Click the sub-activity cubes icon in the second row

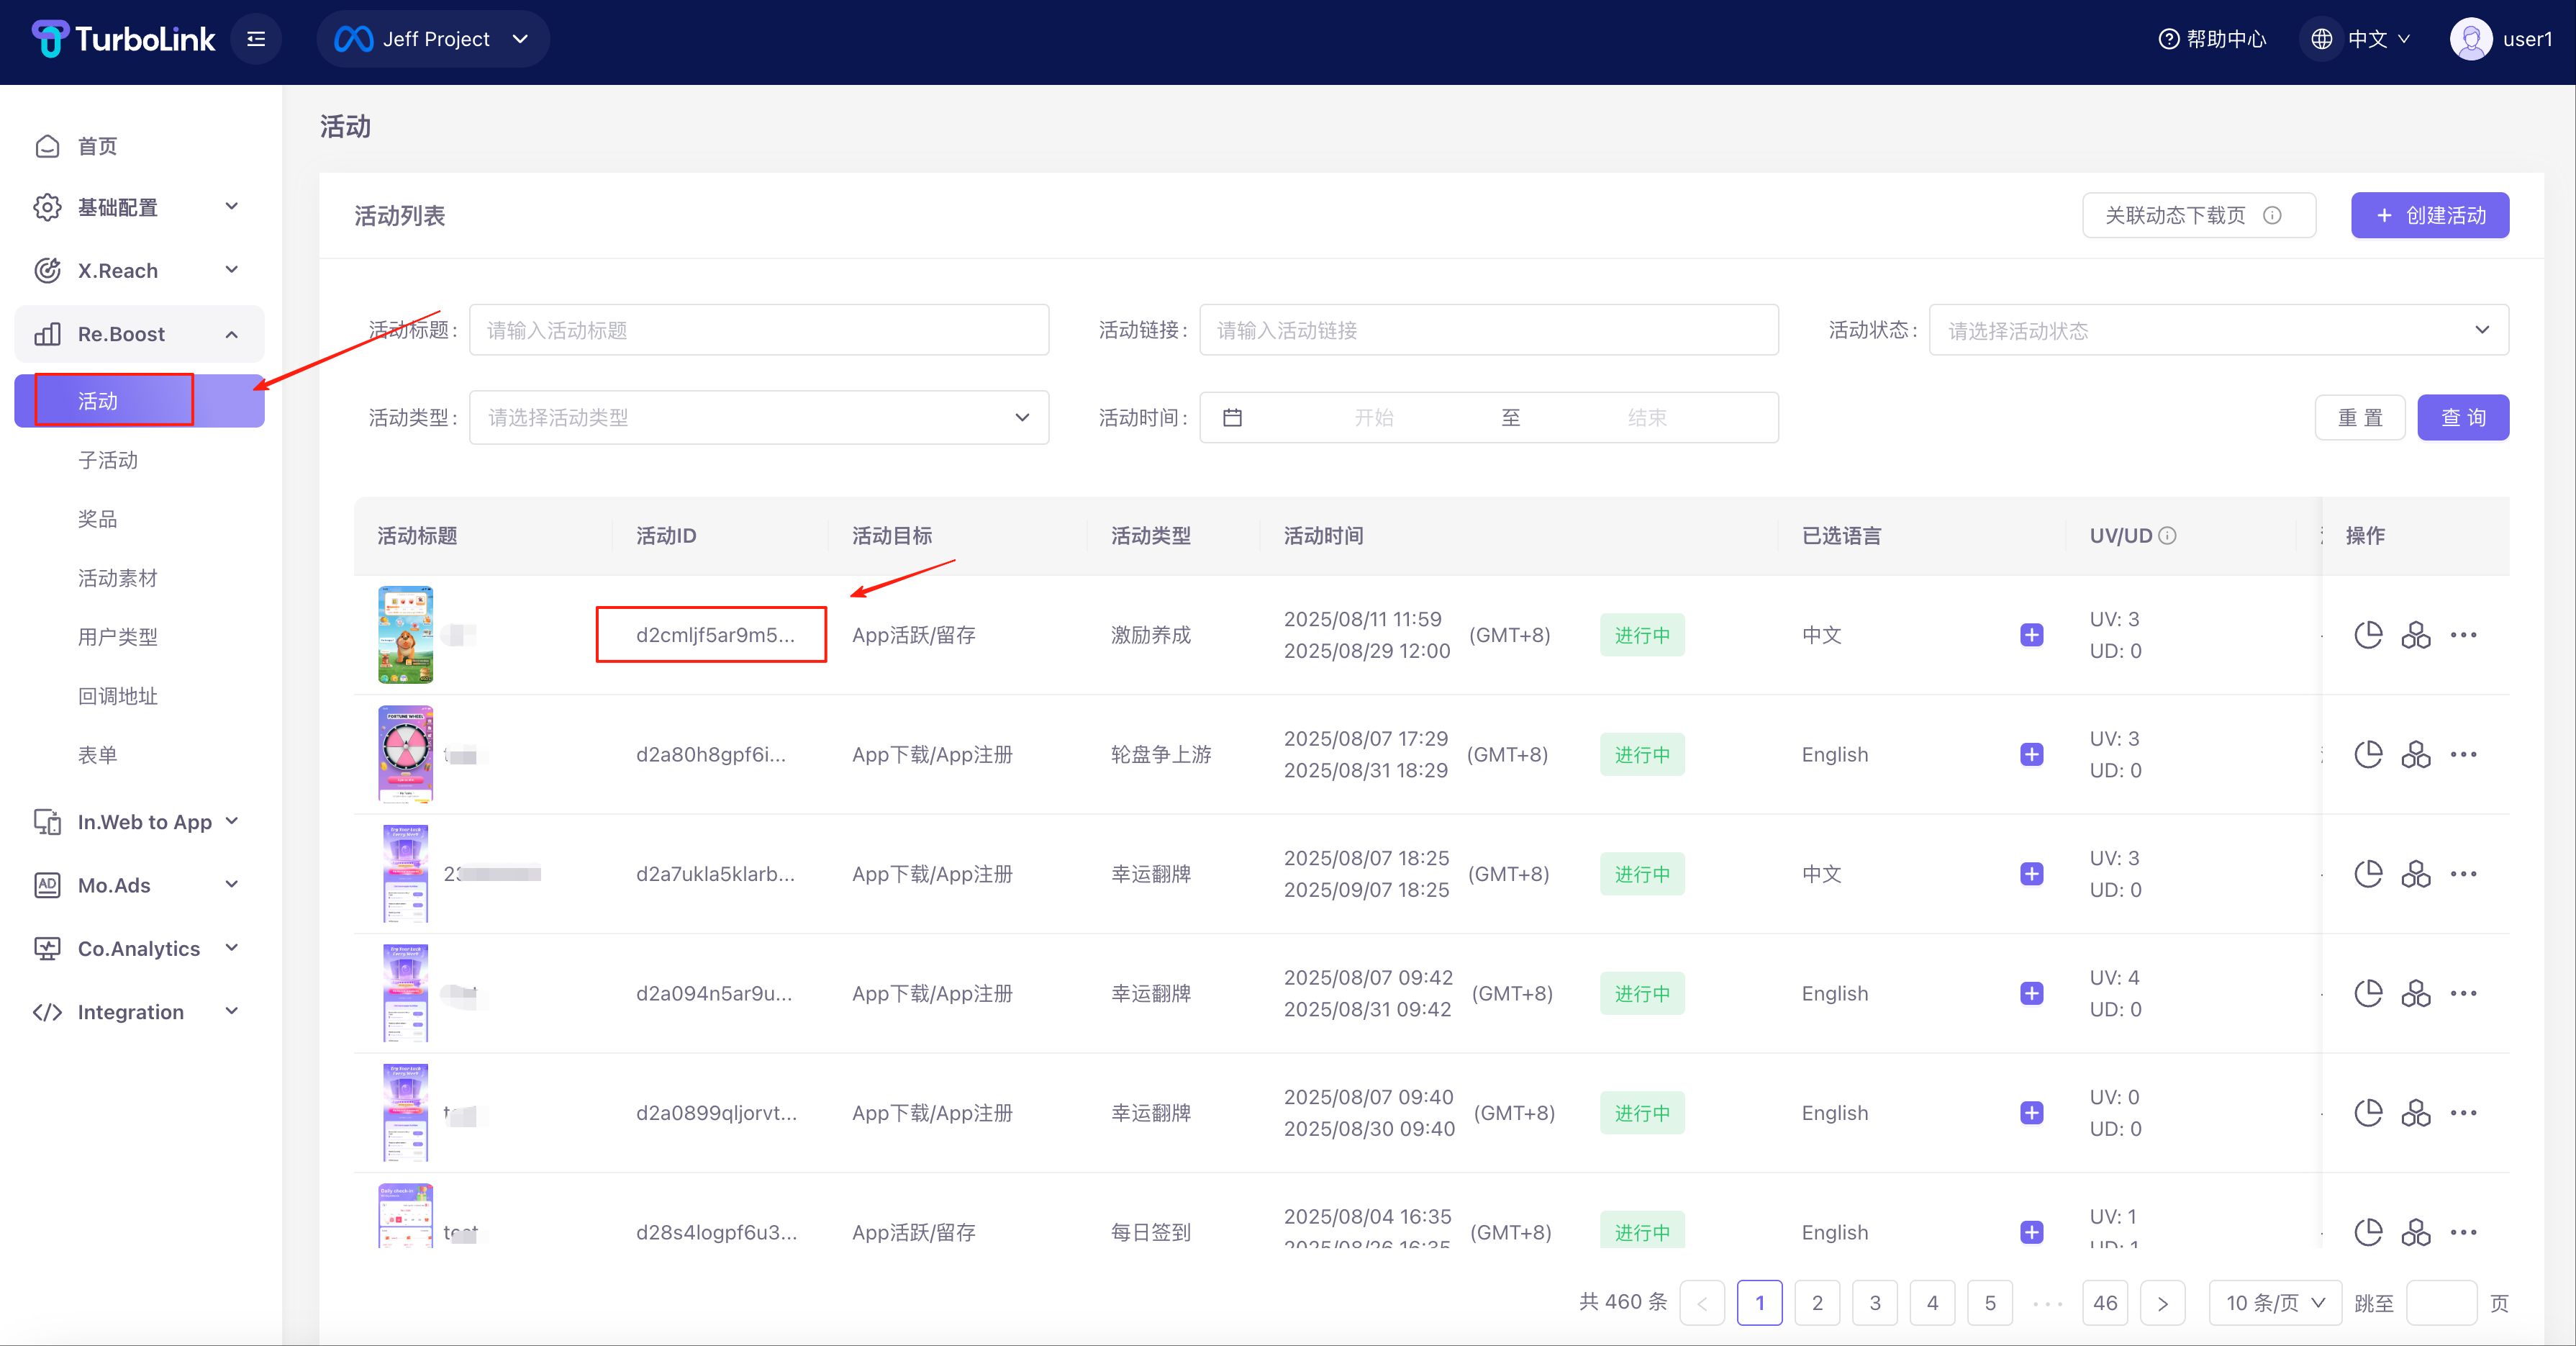click(2415, 754)
